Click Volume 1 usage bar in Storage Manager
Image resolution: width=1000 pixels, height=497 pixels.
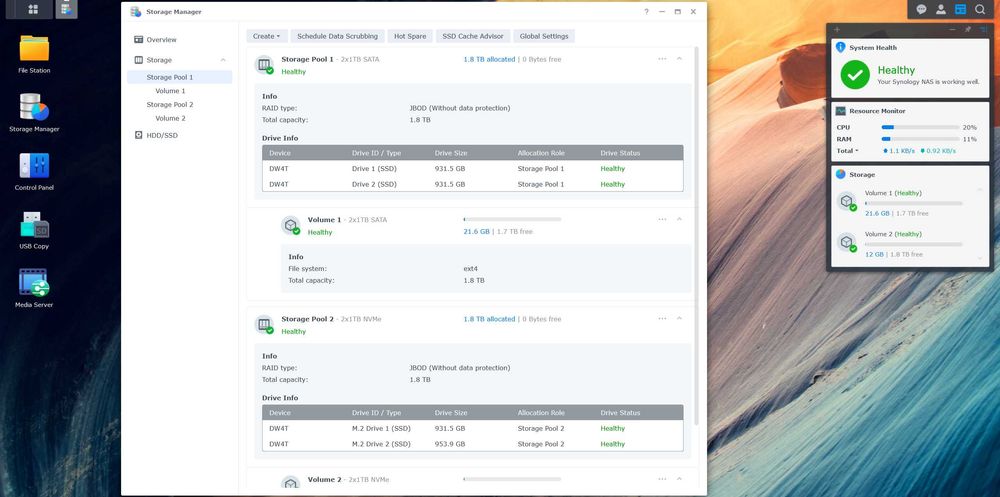(512, 219)
